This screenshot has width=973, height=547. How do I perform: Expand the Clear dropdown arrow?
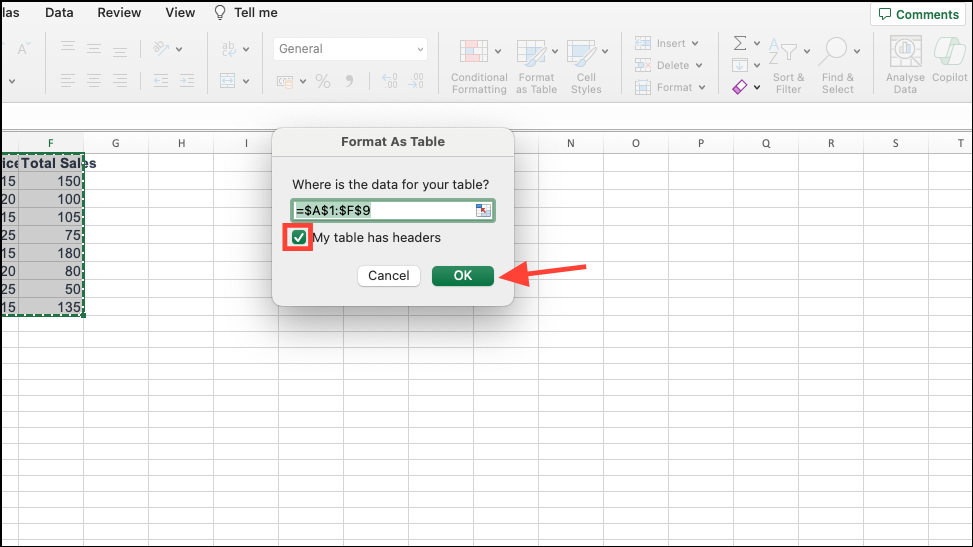pos(756,88)
